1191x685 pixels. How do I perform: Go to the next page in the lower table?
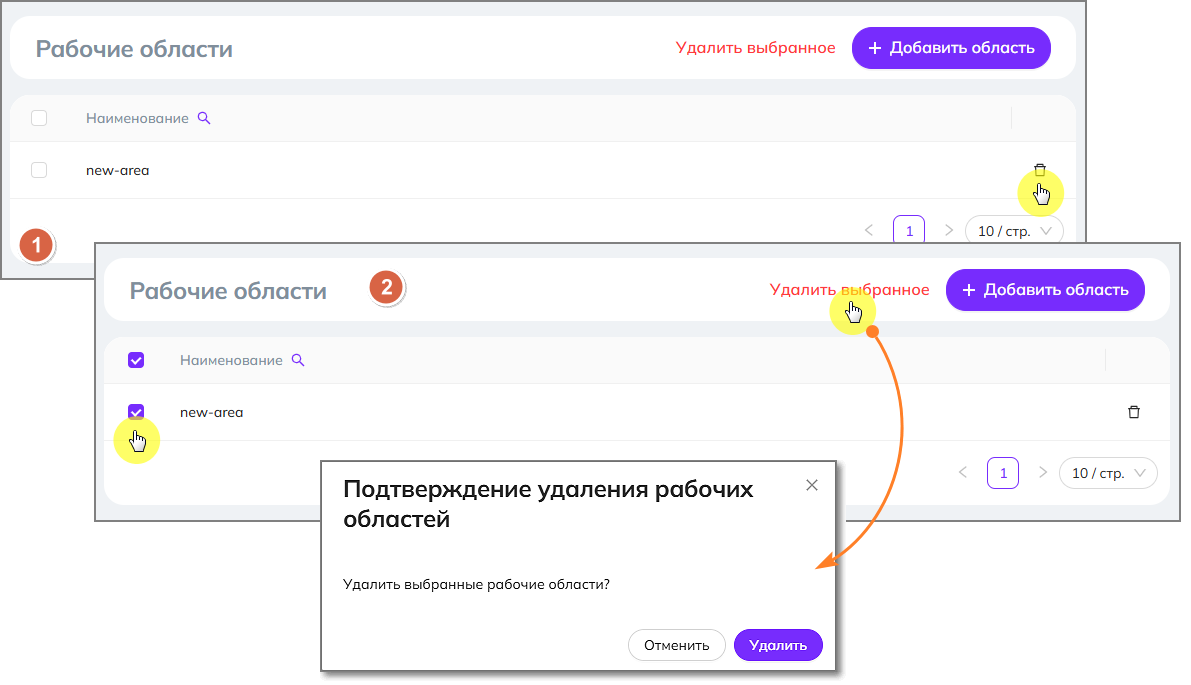pyautogui.click(x=1043, y=473)
